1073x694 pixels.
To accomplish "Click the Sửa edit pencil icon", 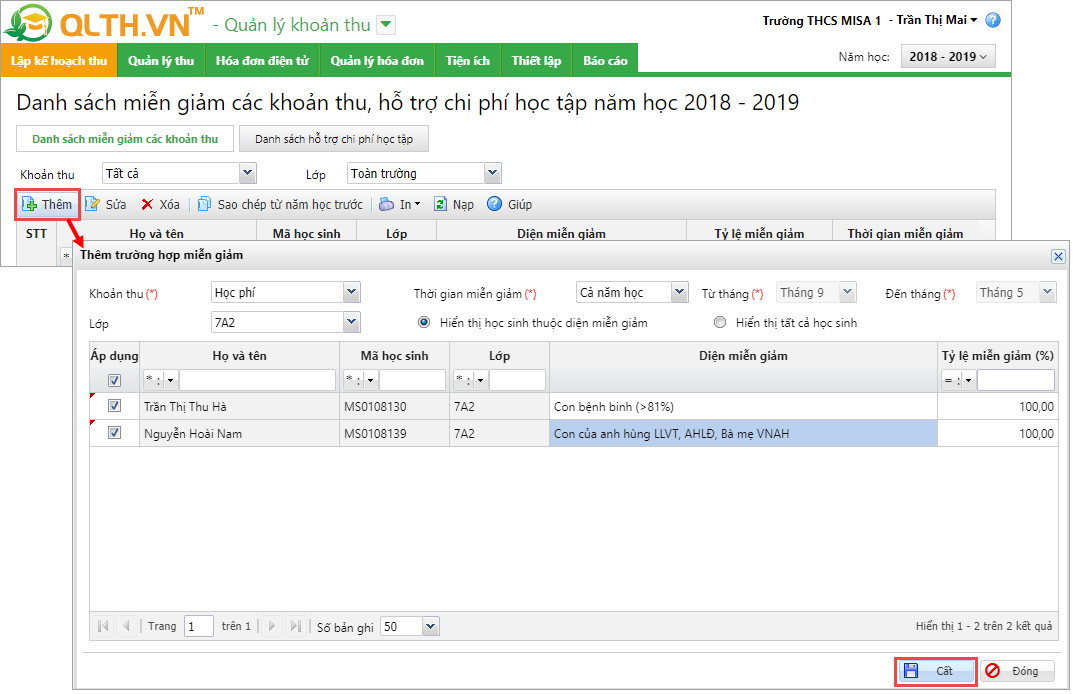I will pos(92,204).
